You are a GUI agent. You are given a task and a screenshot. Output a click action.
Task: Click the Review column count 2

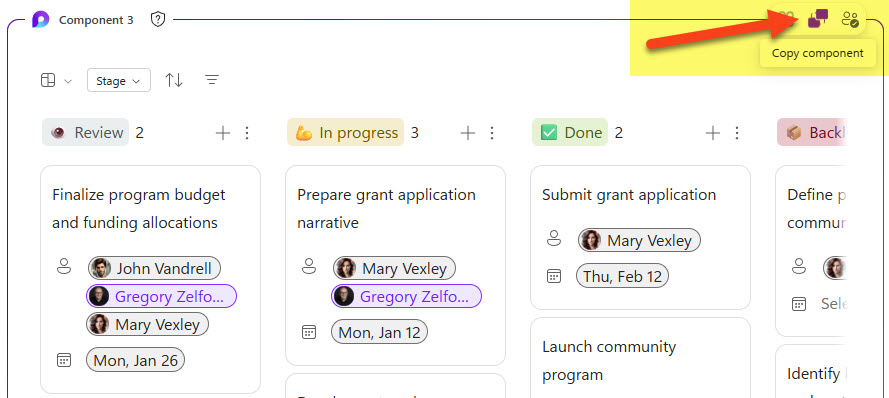tap(139, 133)
